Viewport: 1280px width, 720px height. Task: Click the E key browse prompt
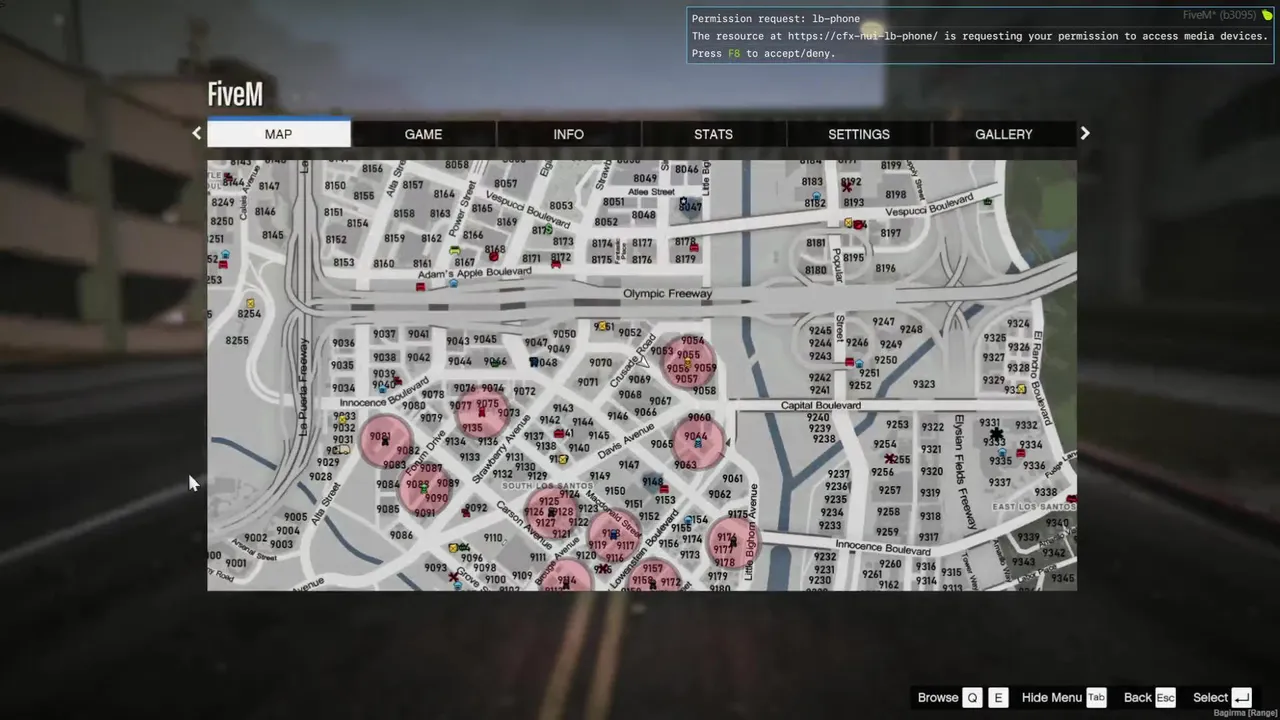click(x=998, y=698)
